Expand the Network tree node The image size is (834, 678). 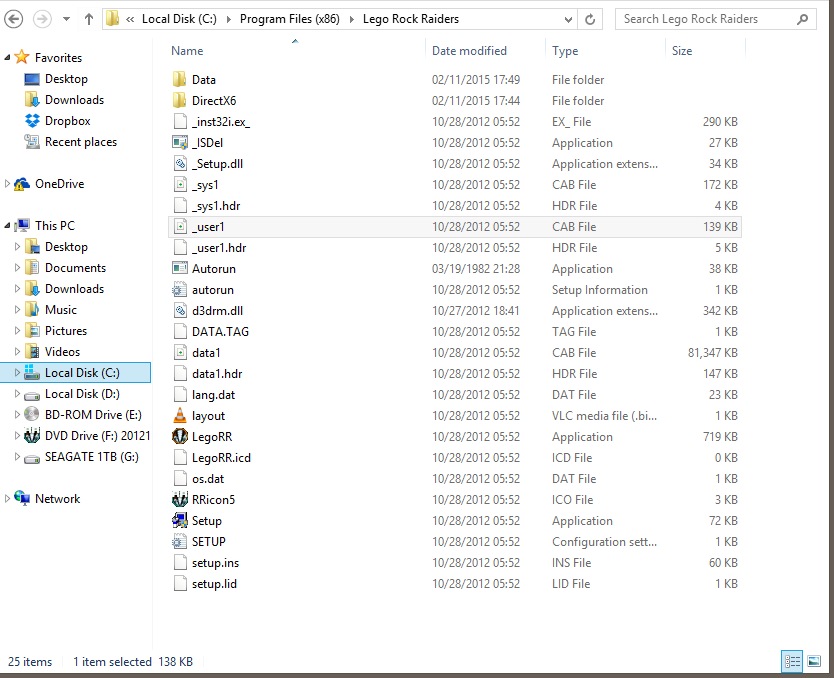click(x=7, y=499)
